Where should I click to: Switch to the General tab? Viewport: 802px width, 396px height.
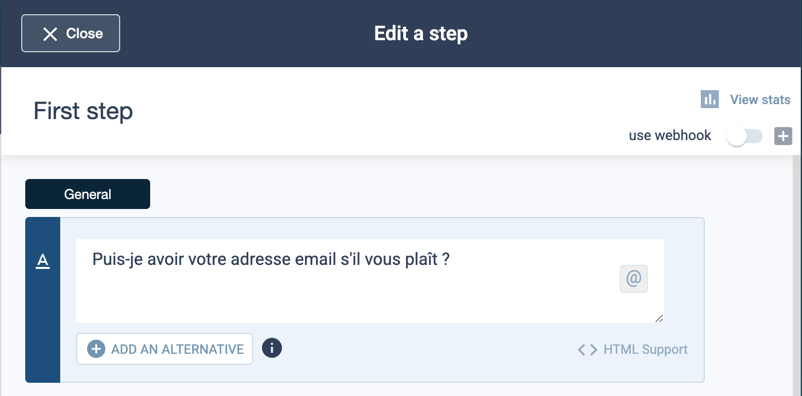click(87, 194)
